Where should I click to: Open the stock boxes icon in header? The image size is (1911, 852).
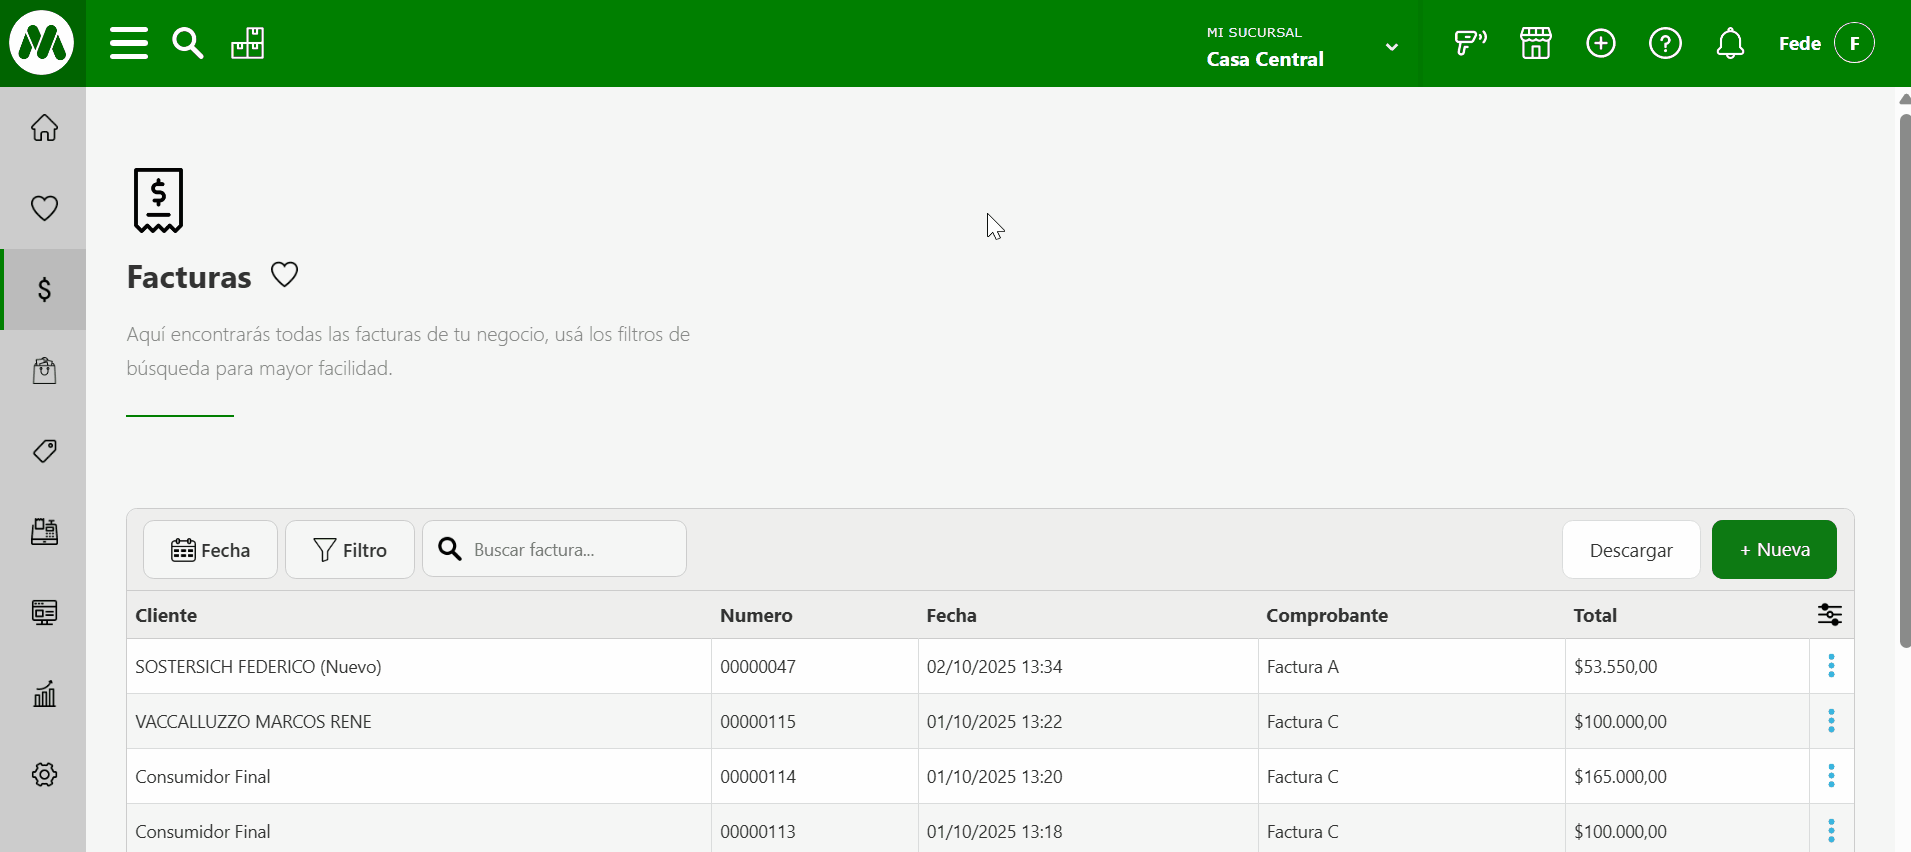coord(247,44)
